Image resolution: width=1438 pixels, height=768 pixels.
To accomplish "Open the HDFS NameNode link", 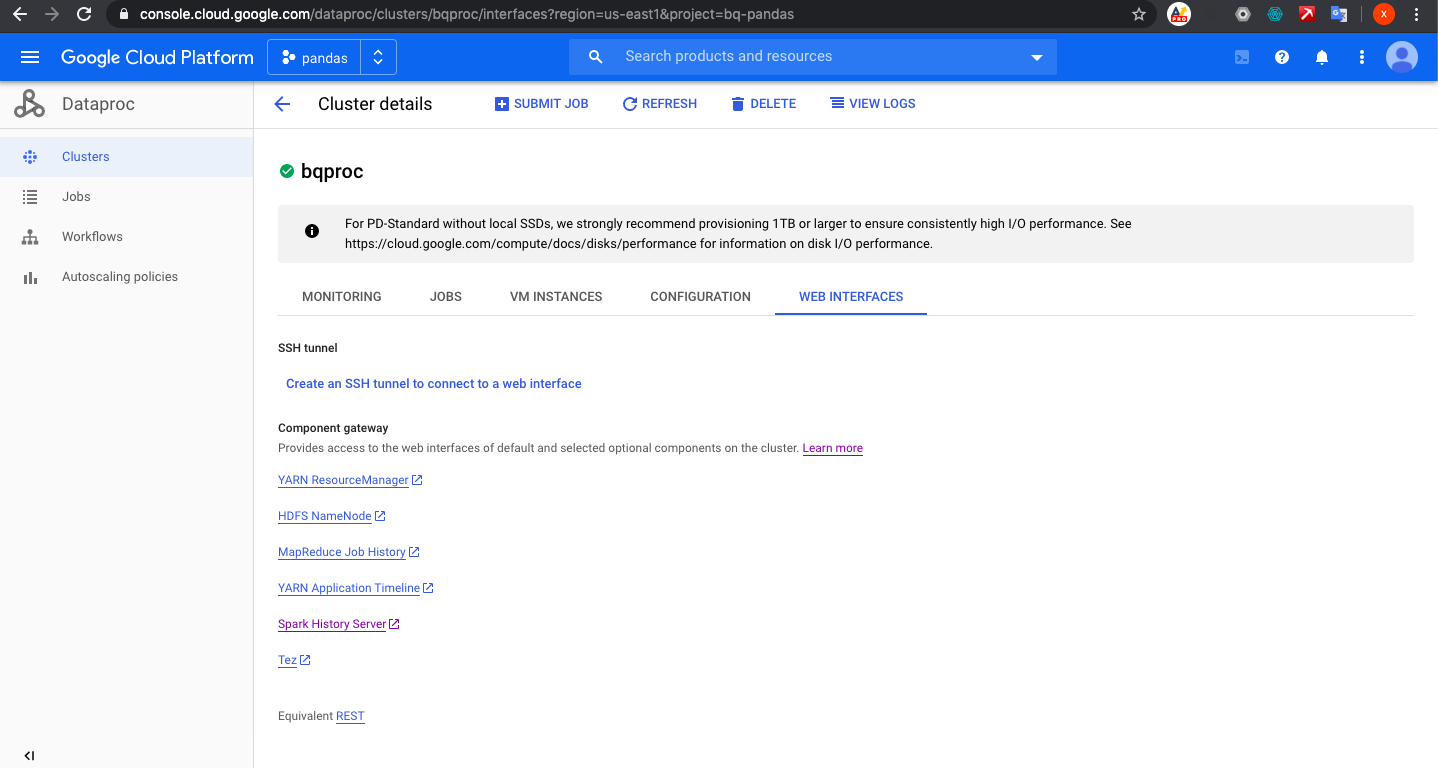I will click(x=332, y=516).
